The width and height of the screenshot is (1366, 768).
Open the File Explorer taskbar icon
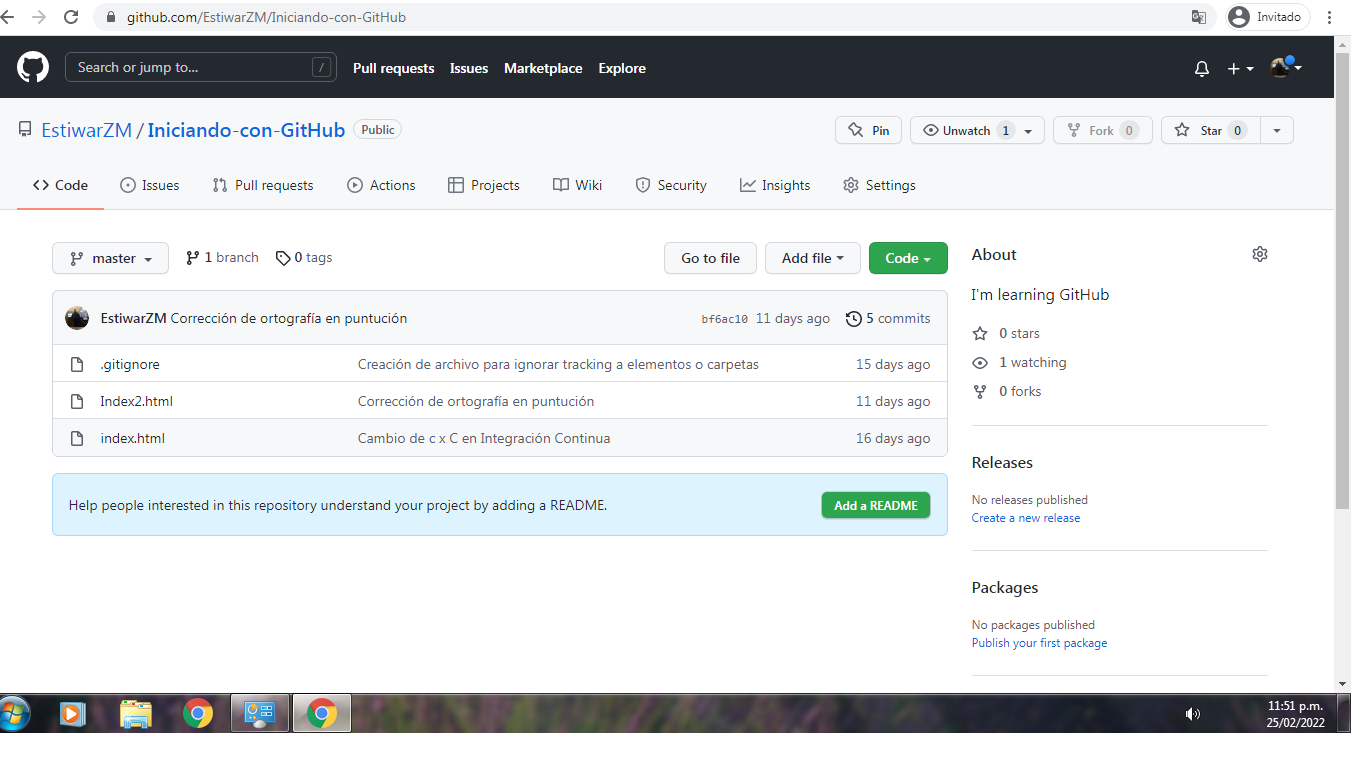pos(136,714)
